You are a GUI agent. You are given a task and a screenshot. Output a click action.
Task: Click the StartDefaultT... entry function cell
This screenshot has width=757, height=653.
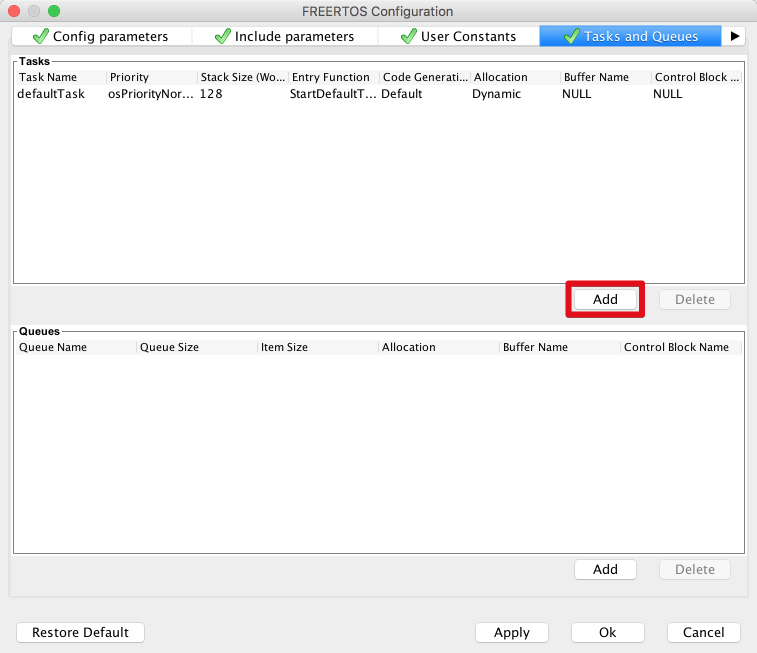[x=333, y=94]
